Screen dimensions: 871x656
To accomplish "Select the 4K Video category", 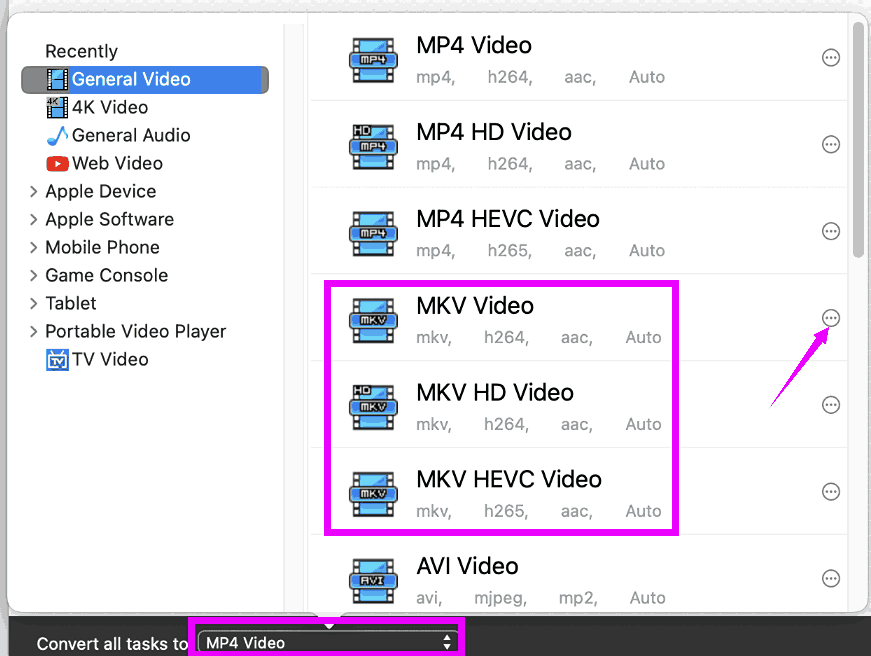I will pos(109,107).
